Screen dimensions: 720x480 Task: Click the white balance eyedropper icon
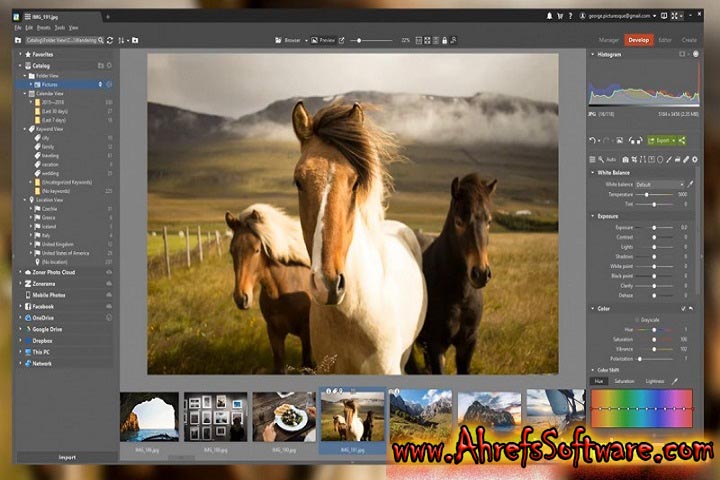pyautogui.click(x=692, y=185)
